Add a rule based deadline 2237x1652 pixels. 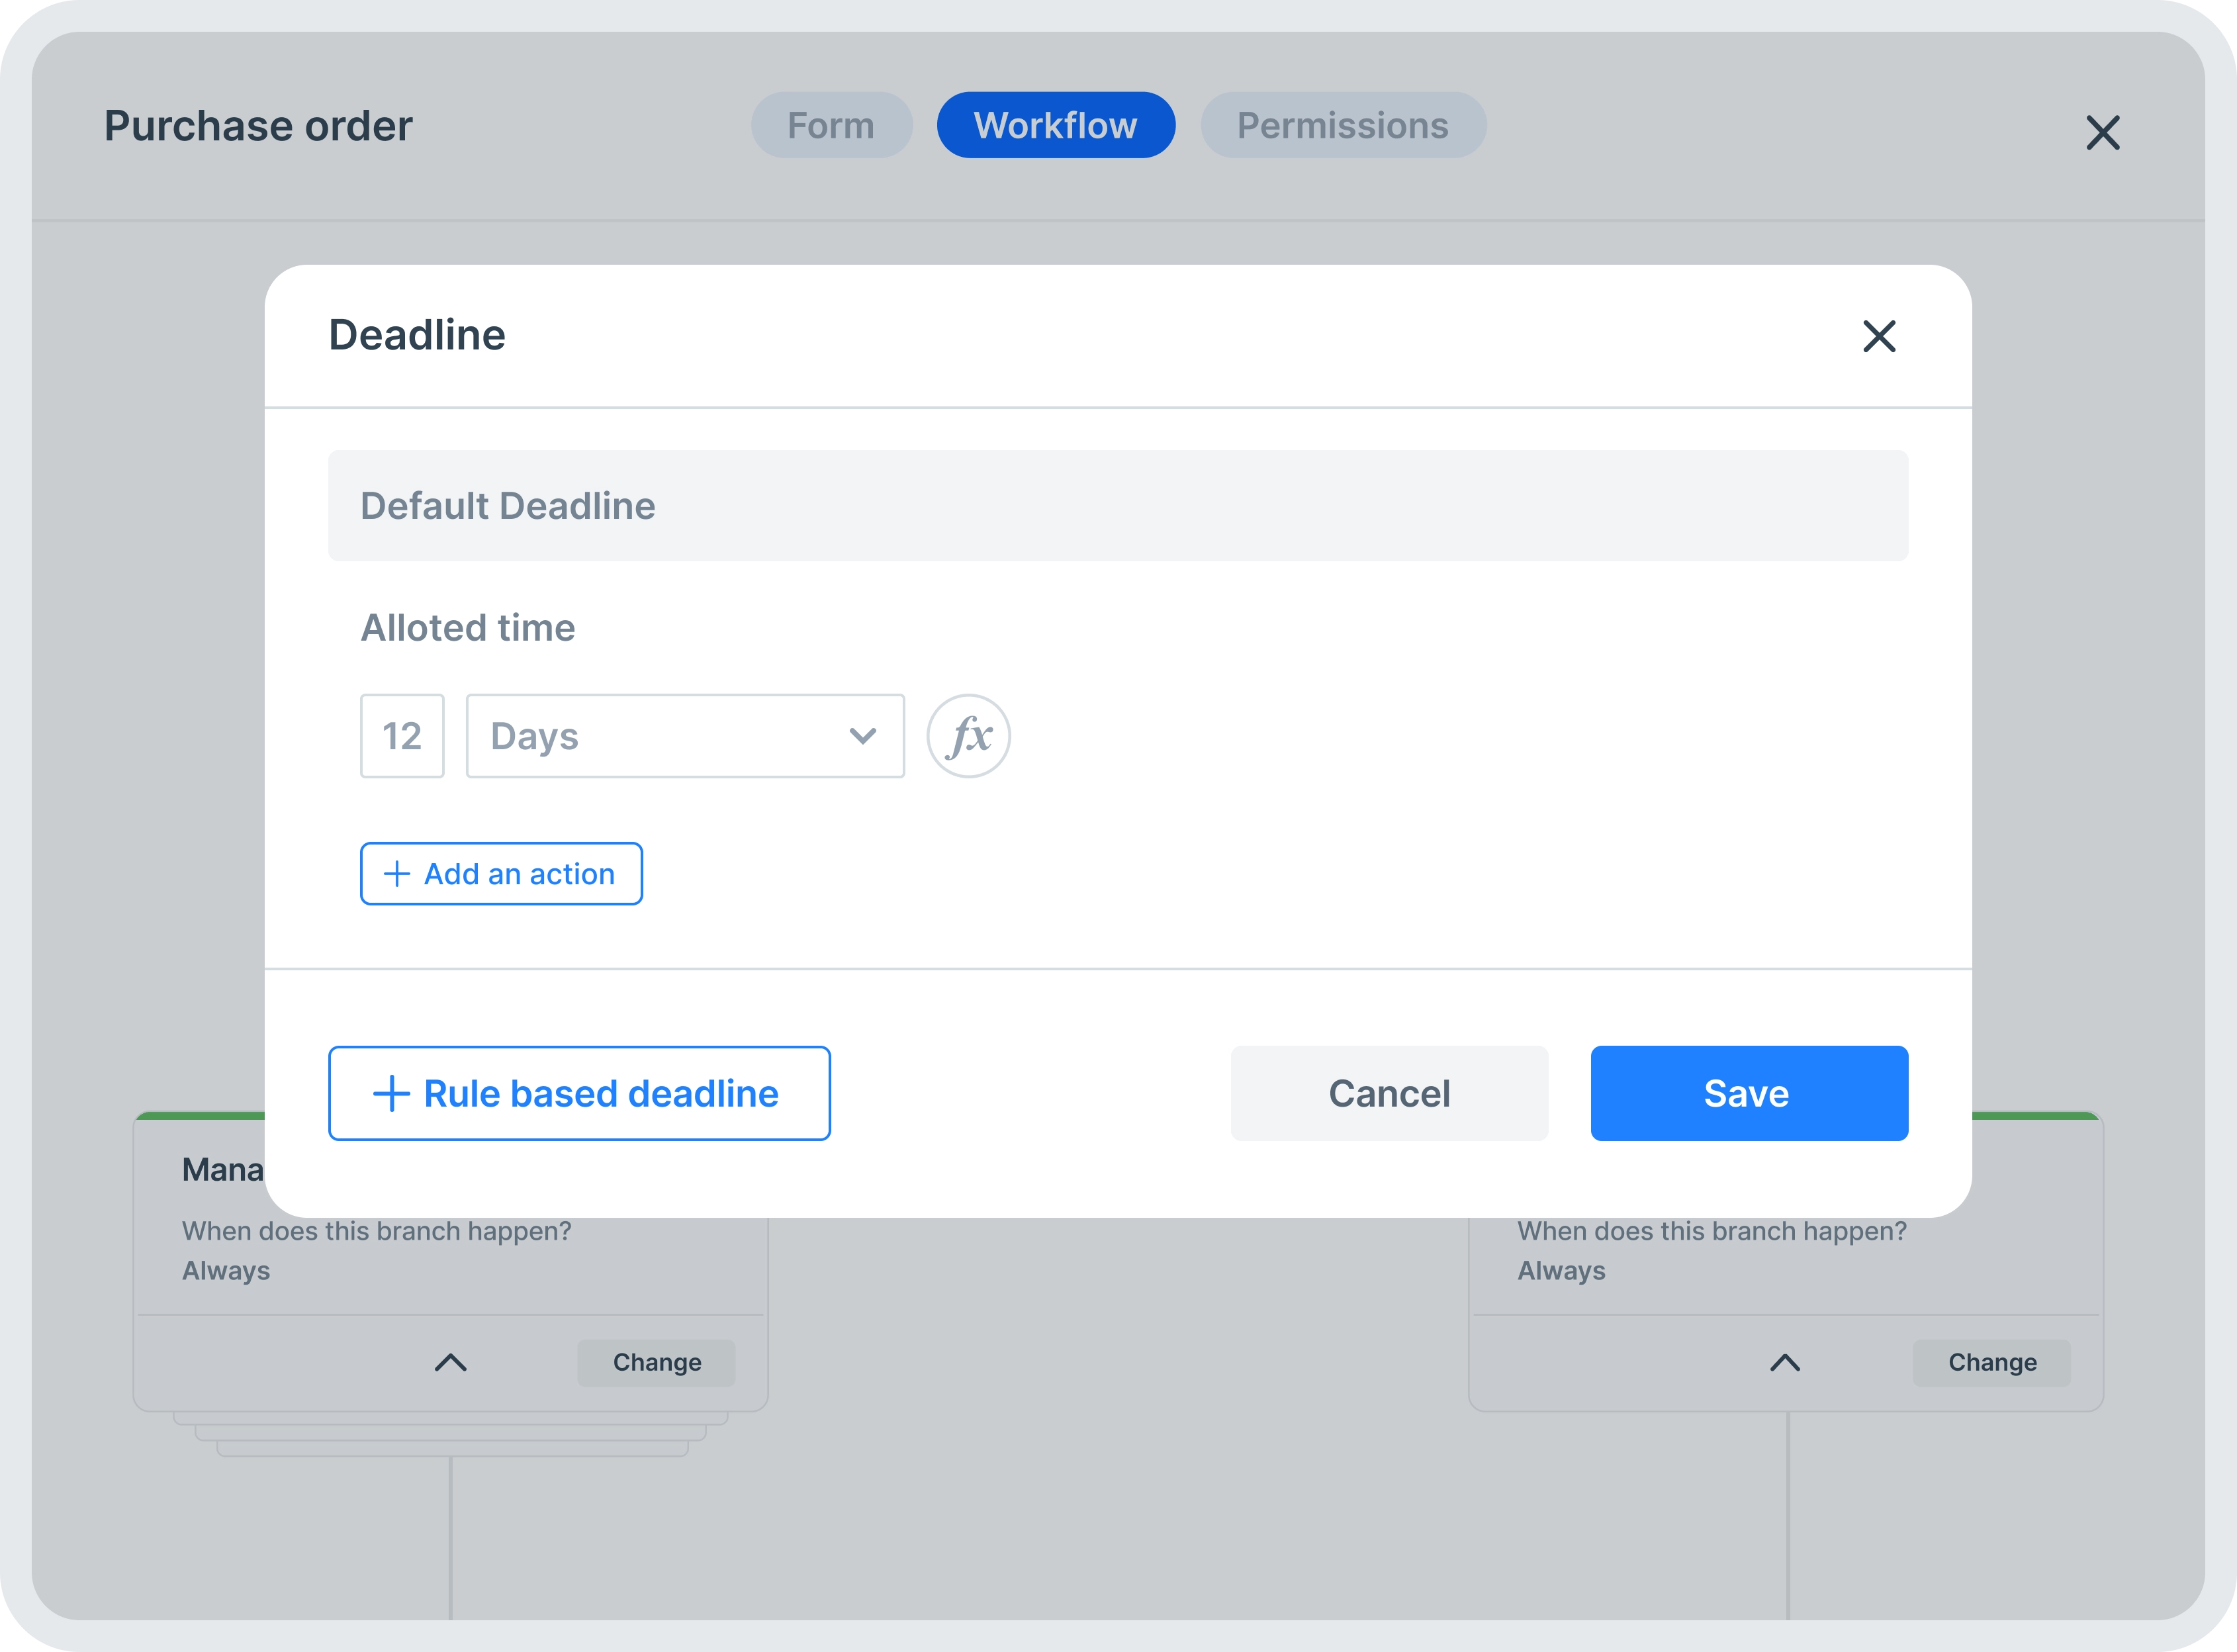[x=578, y=1093]
